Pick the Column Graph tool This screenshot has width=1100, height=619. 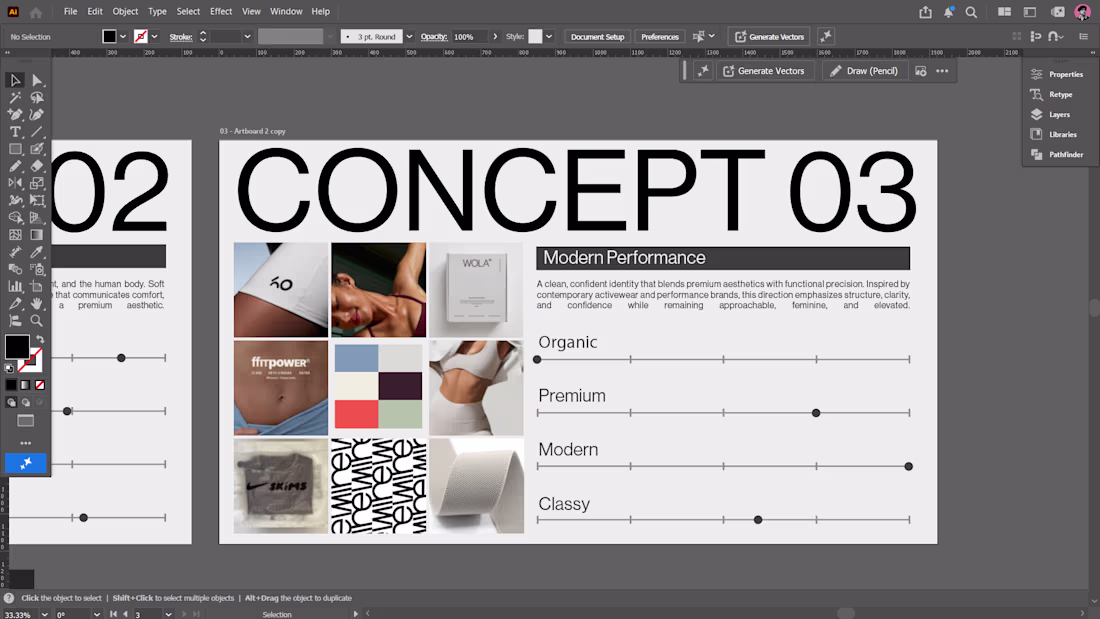15,286
